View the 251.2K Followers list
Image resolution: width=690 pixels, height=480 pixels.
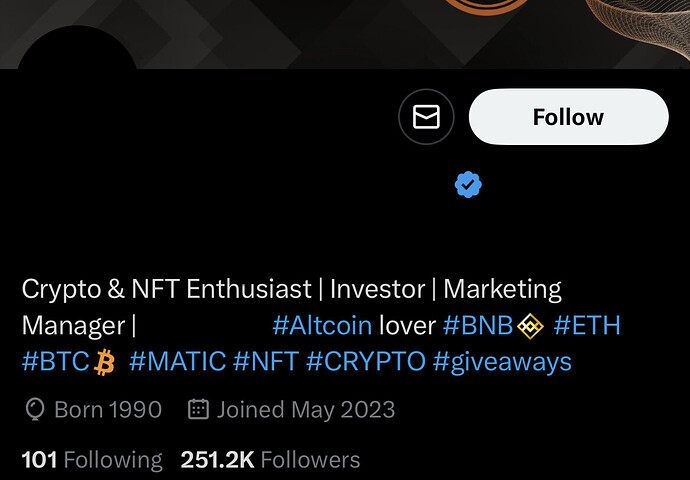pyautogui.click(x=270, y=460)
